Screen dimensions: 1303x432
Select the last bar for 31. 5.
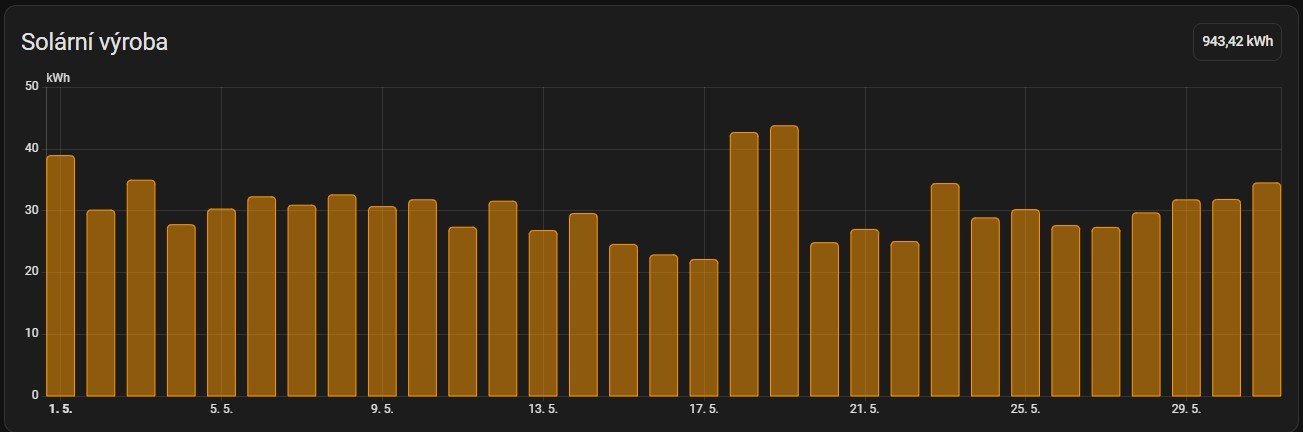(1266, 289)
